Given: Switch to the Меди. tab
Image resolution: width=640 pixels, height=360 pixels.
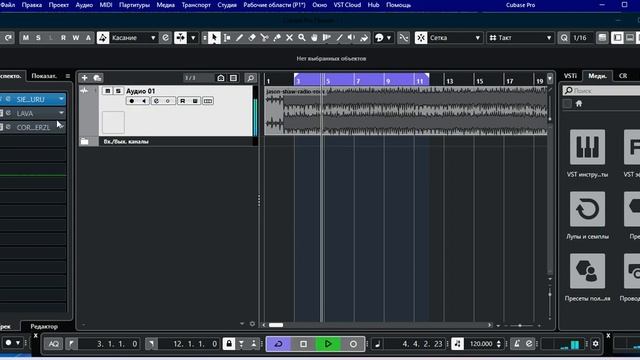Looking at the screenshot, I should [597, 76].
